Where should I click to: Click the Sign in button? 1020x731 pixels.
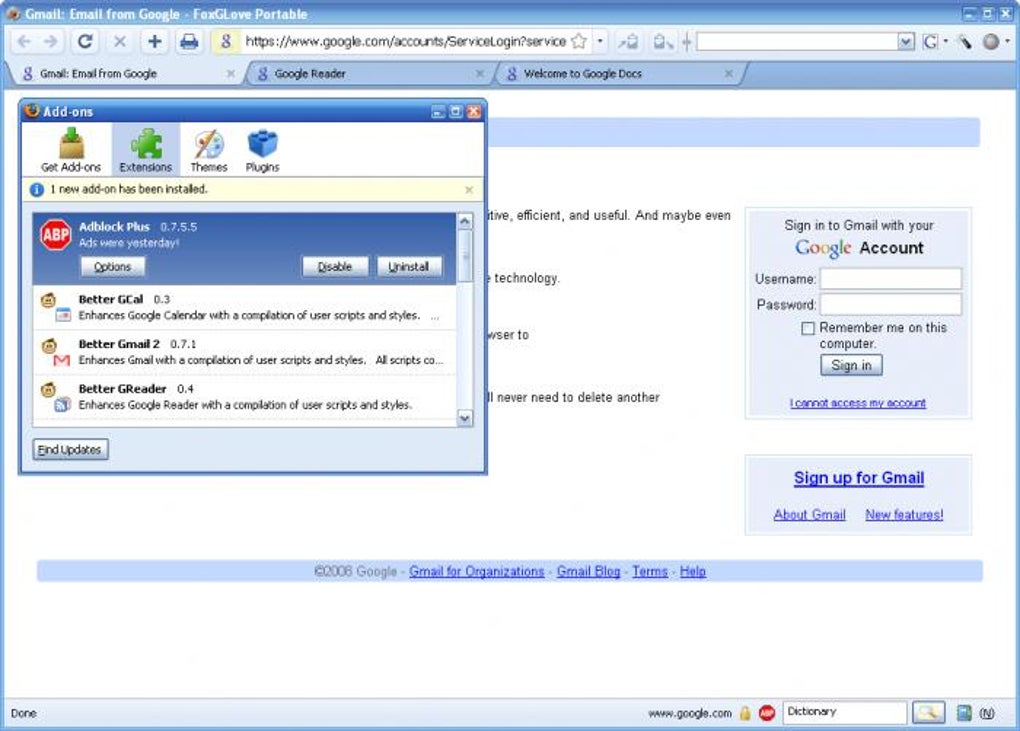[851, 366]
